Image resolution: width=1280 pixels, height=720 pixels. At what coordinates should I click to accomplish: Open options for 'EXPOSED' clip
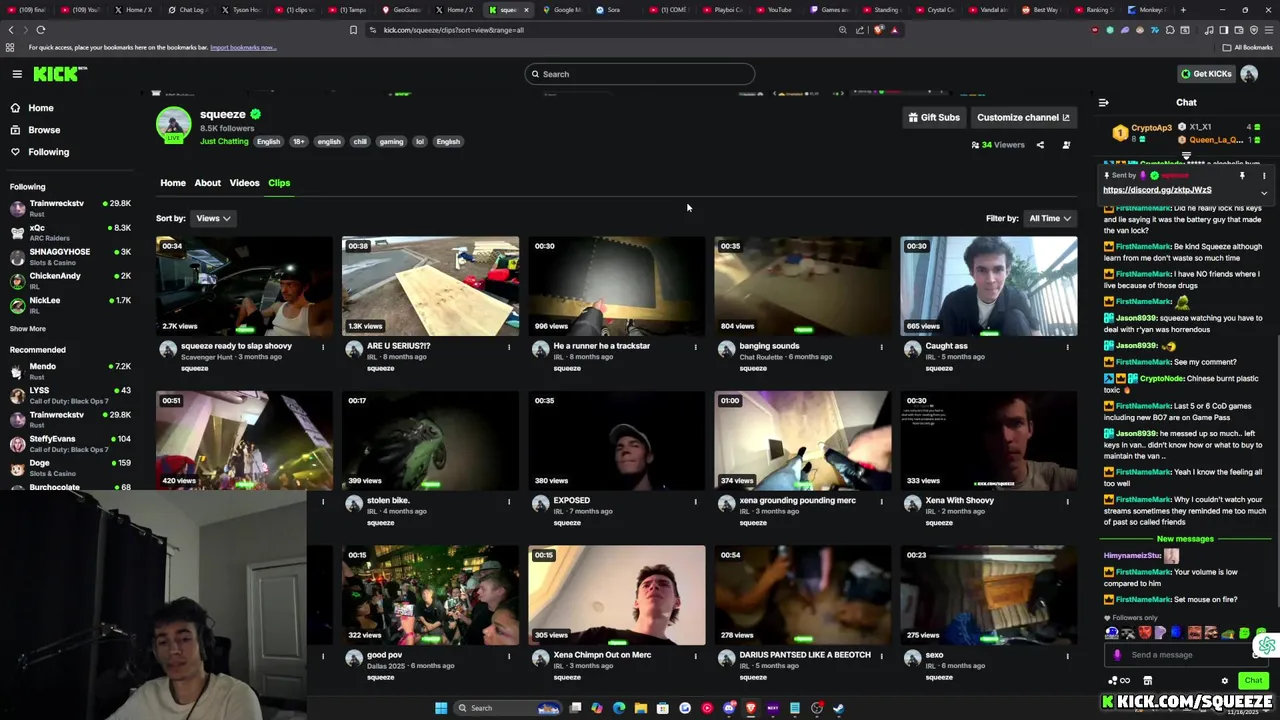pyautogui.click(x=695, y=501)
